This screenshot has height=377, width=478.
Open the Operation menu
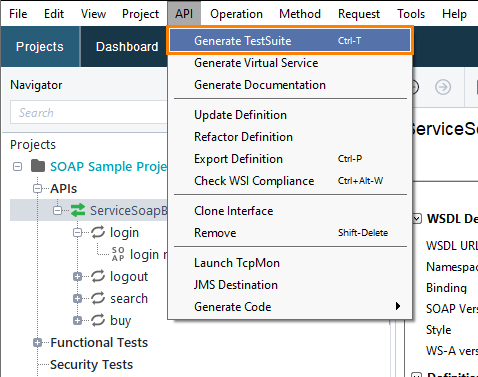pos(236,14)
